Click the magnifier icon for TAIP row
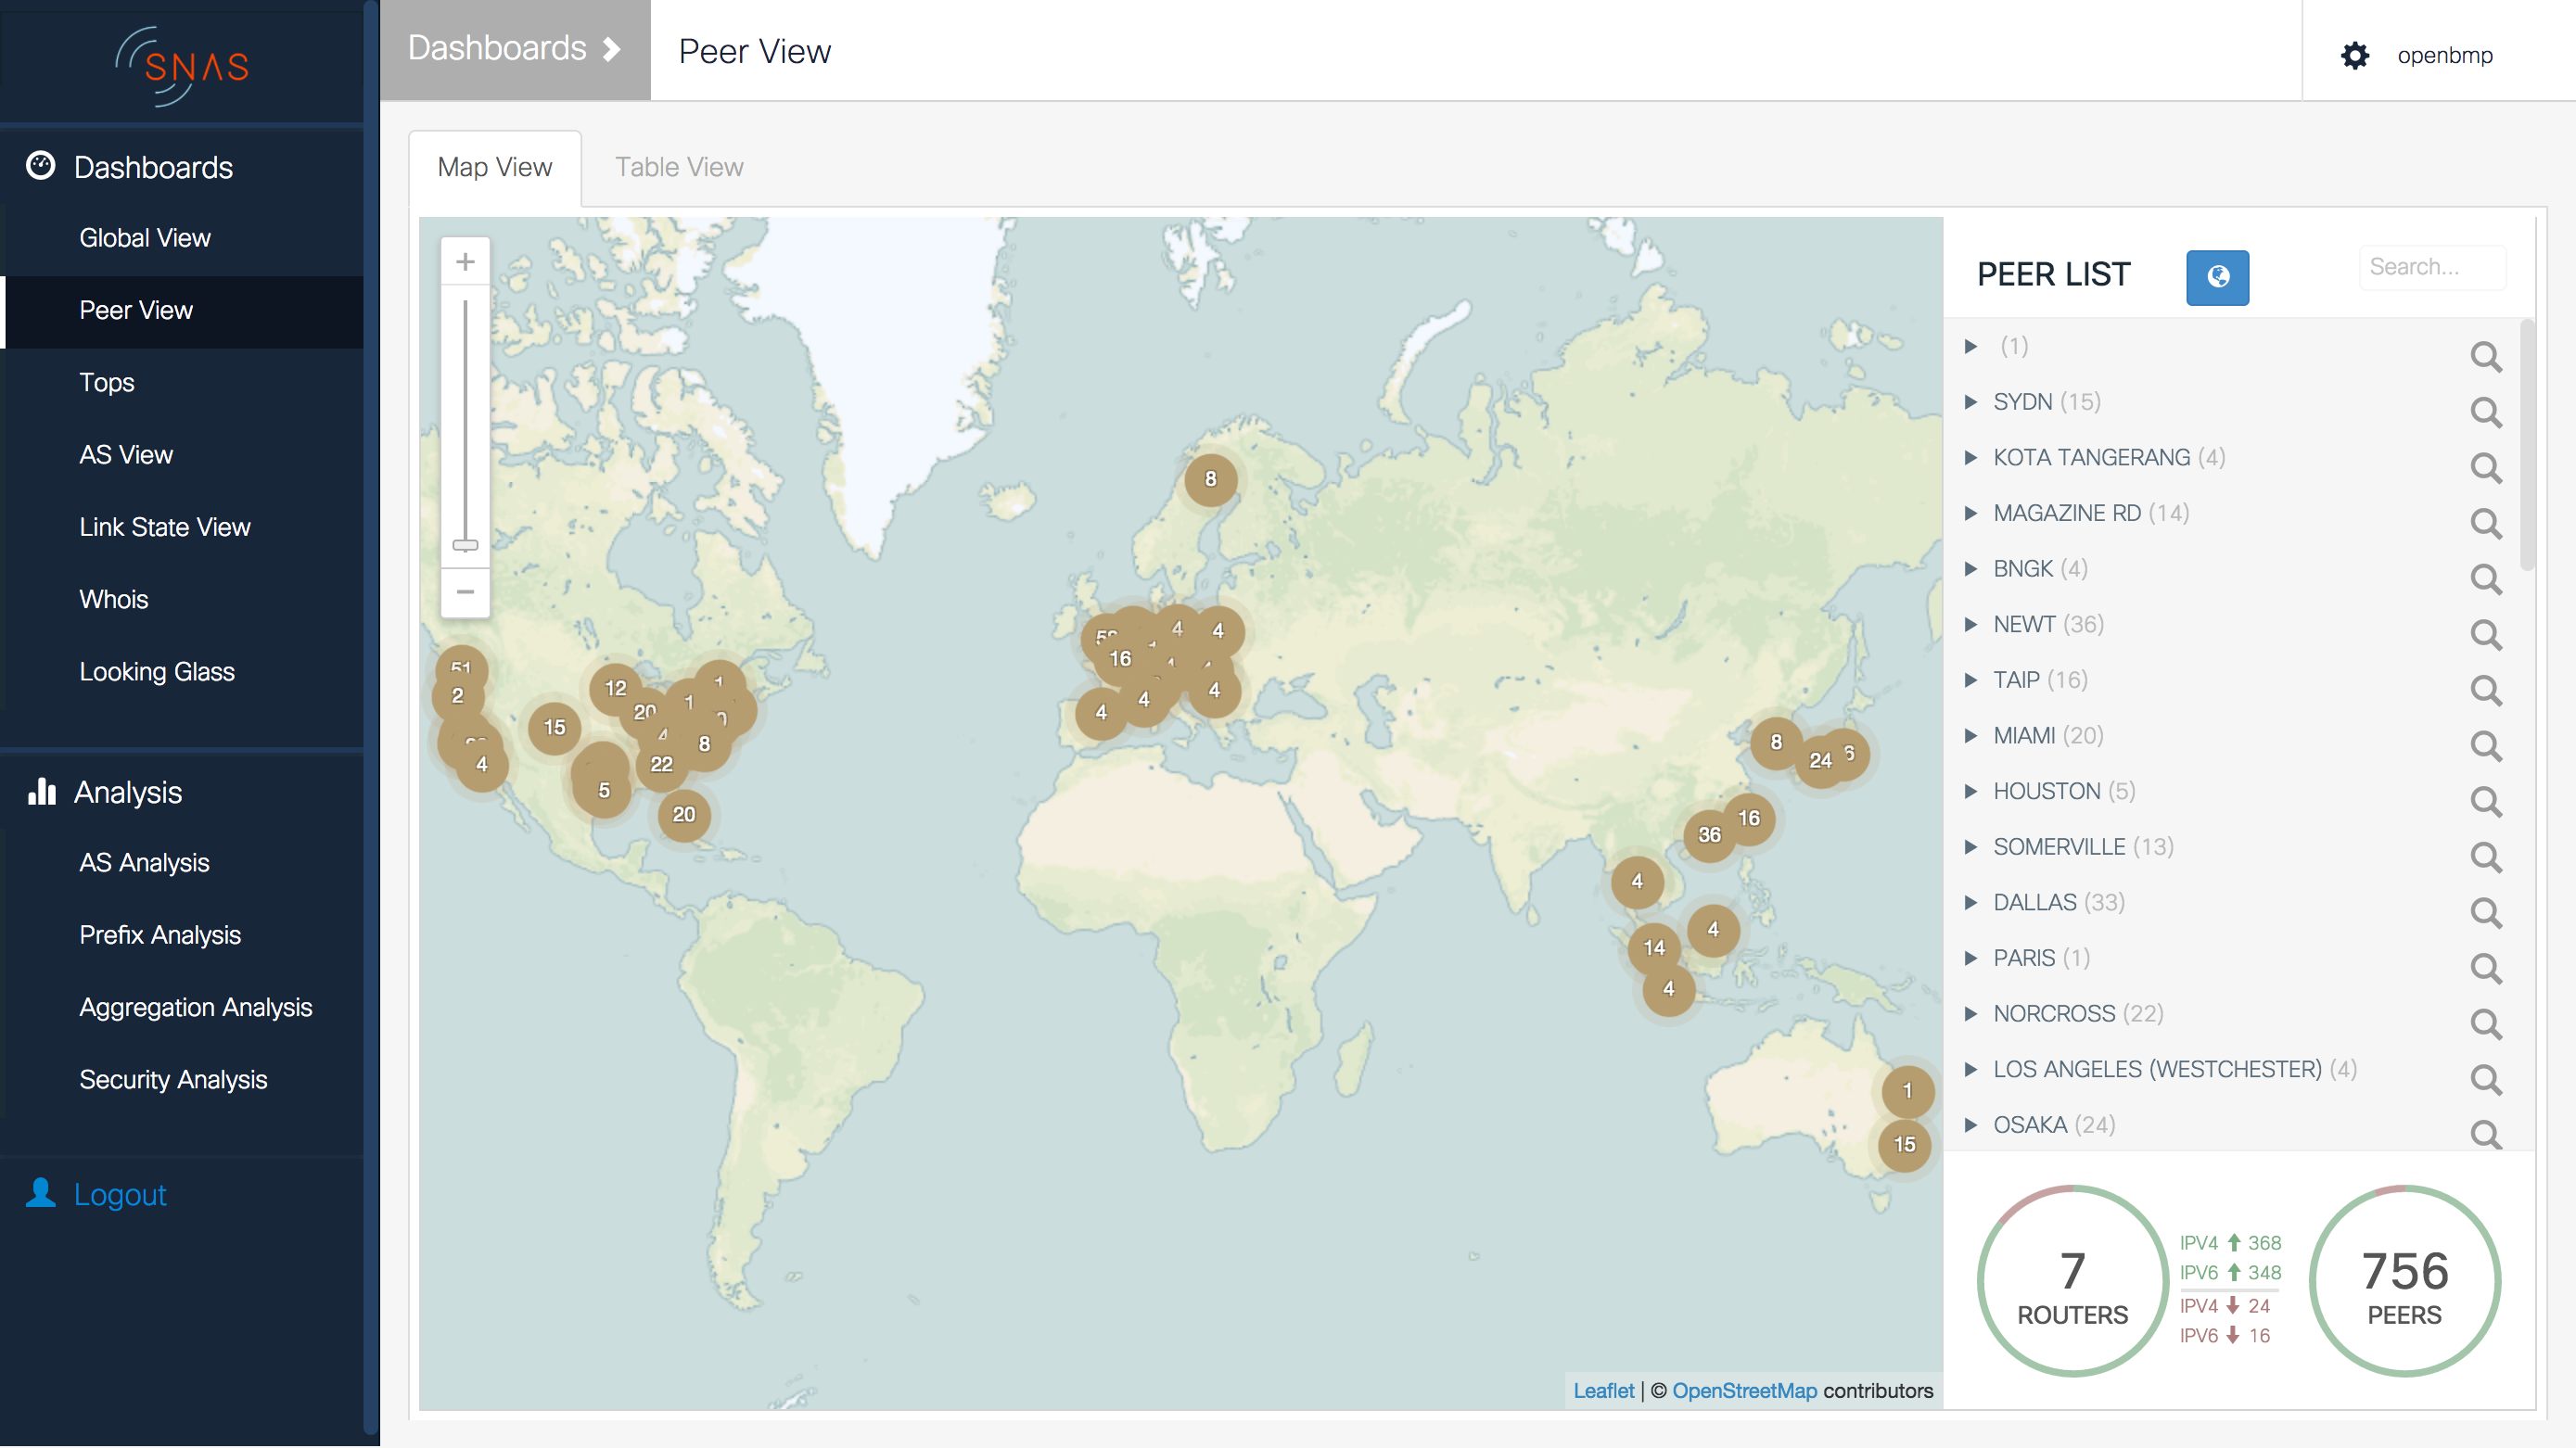 click(2485, 689)
